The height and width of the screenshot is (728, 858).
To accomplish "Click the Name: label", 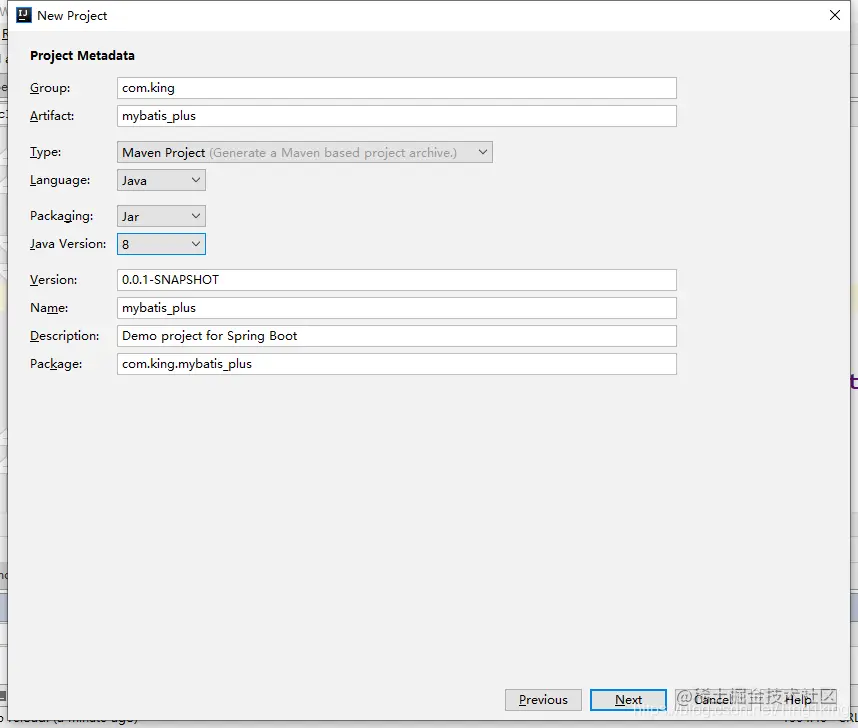I will [x=49, y=308].
